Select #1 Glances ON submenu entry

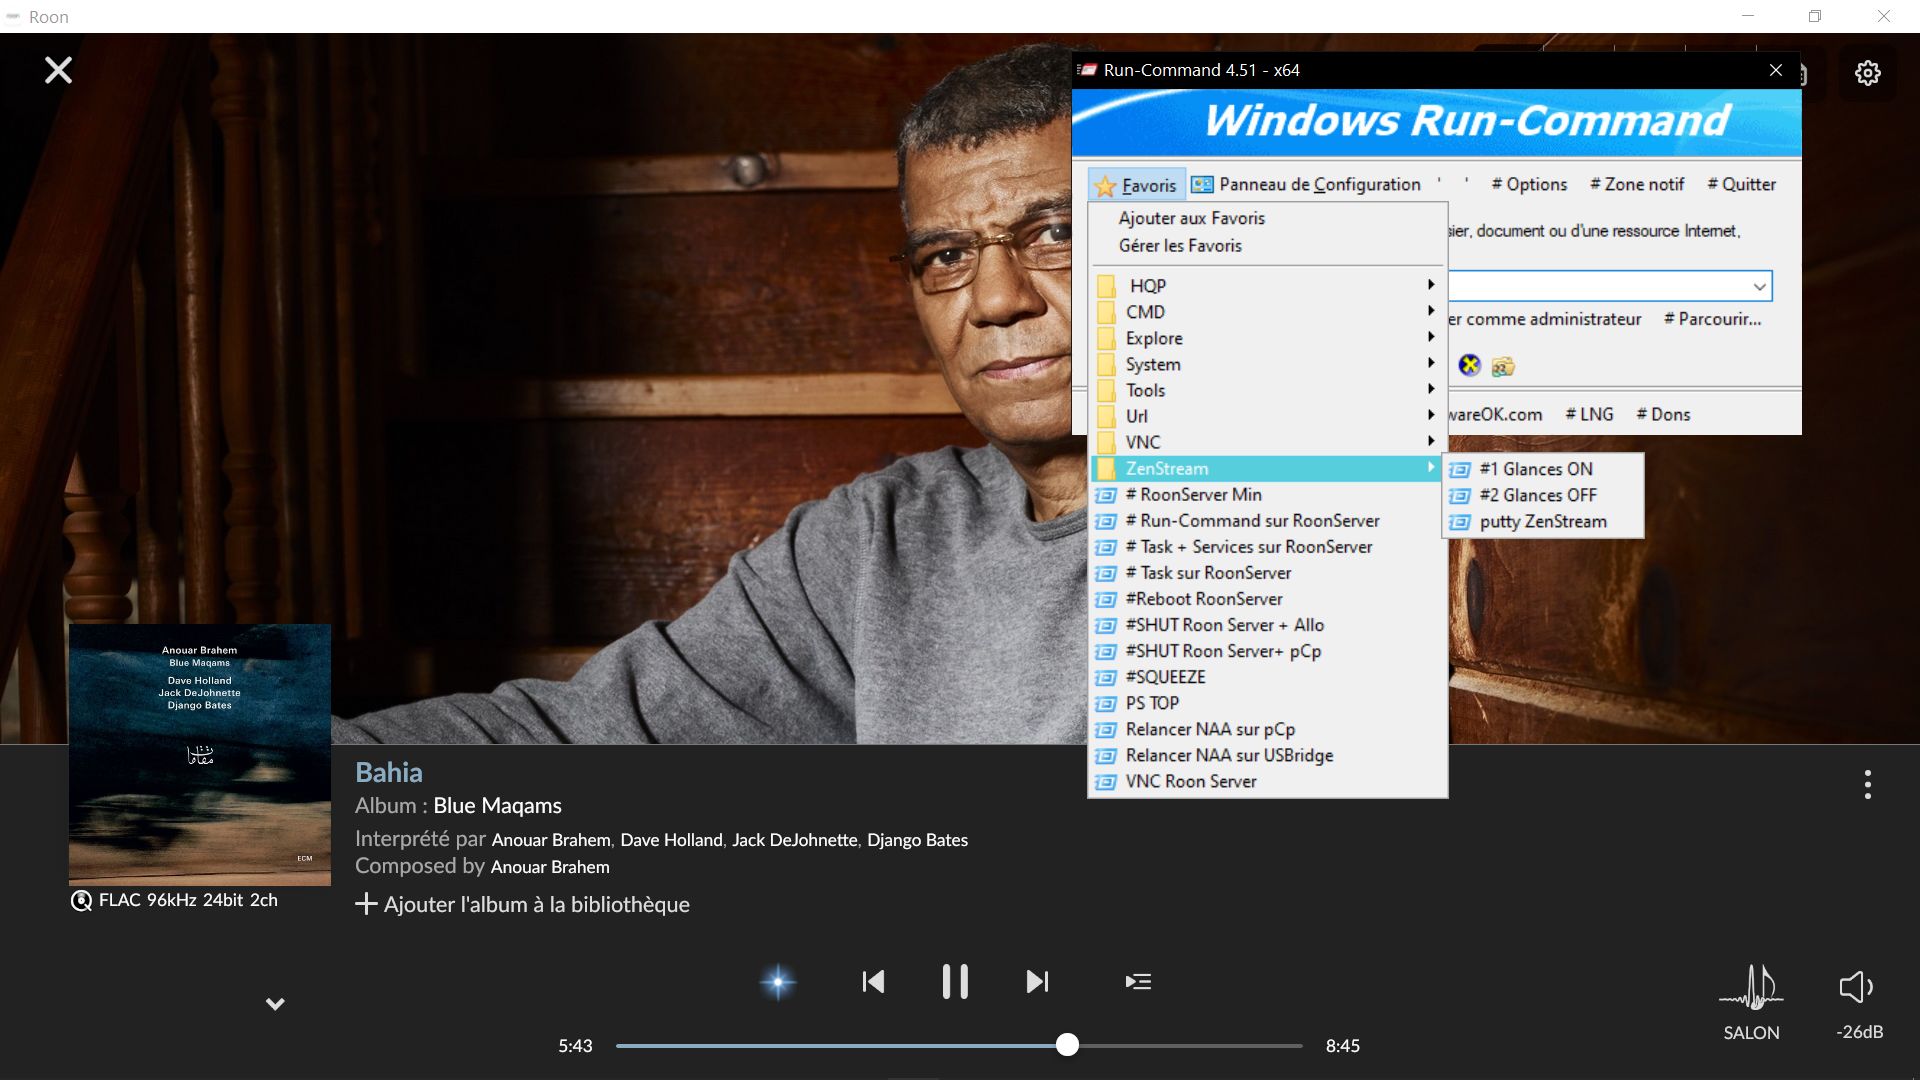point(1535,469)
